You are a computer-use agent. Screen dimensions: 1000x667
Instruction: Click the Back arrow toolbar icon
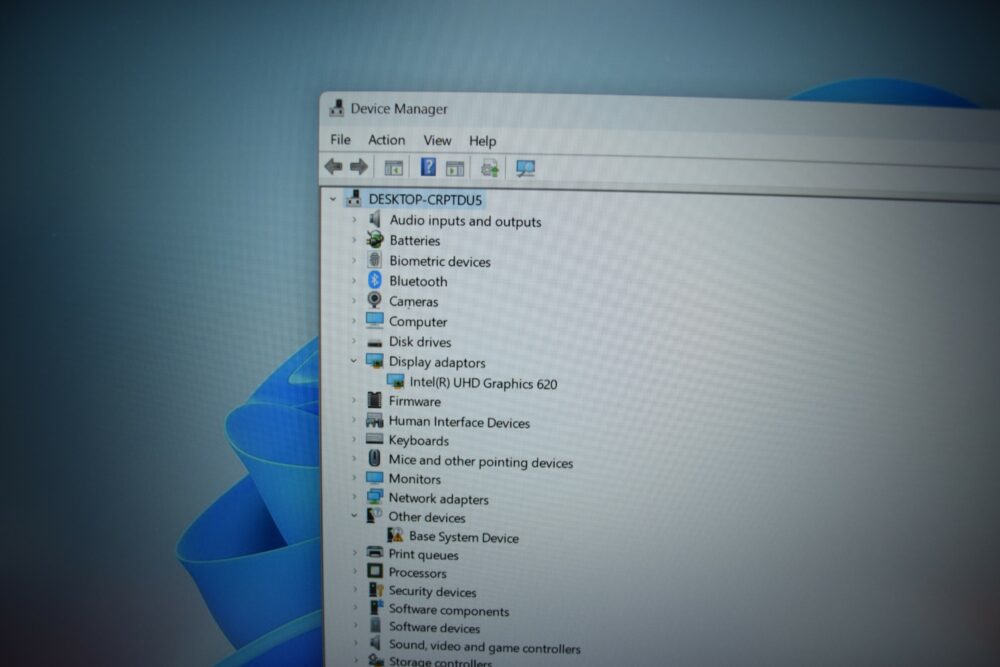(334, 167)
